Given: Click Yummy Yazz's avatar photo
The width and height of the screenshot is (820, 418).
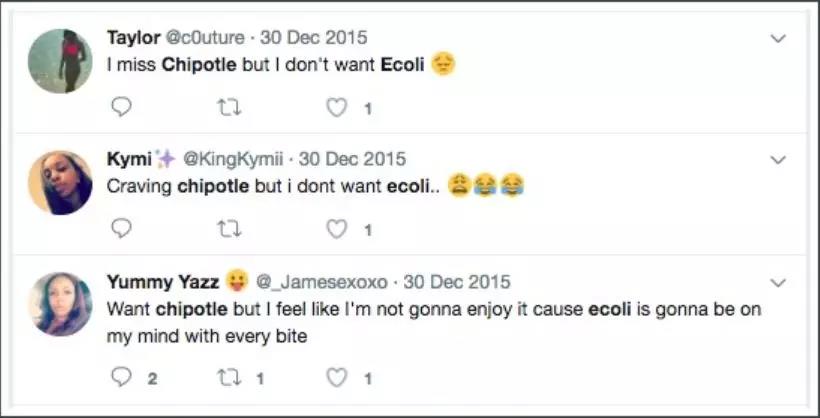Looking at the screenshot, I should coord(60,304).
